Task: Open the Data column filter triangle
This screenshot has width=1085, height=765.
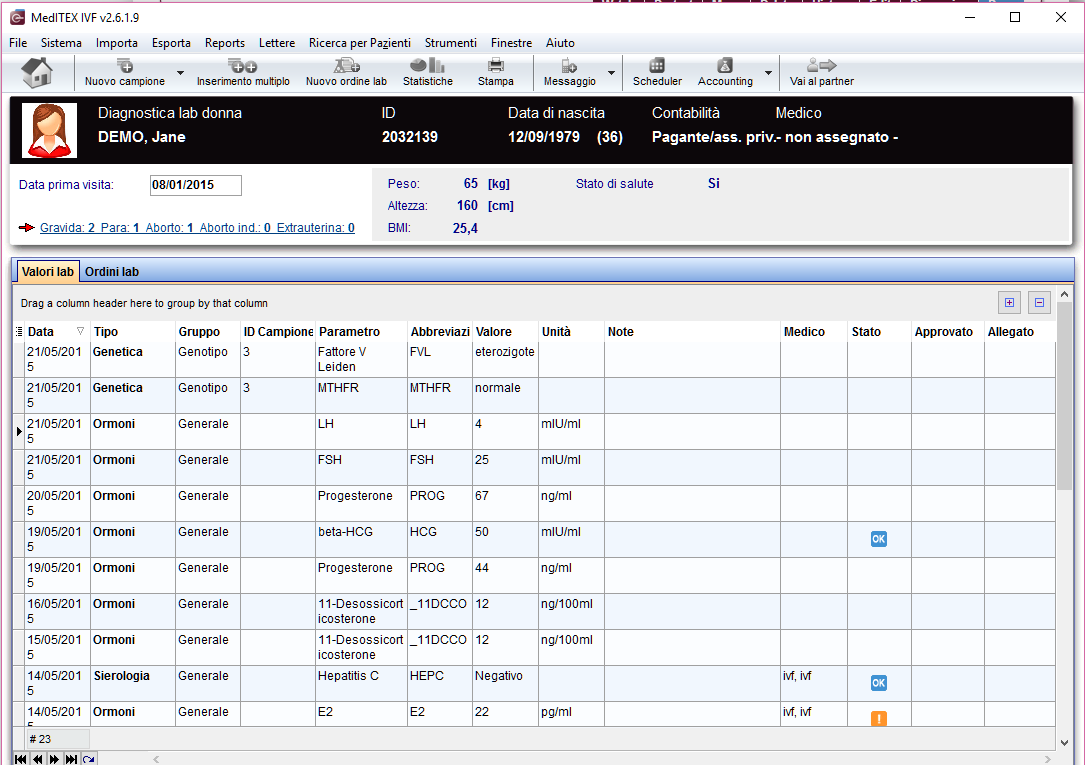Action: (80, 331)
